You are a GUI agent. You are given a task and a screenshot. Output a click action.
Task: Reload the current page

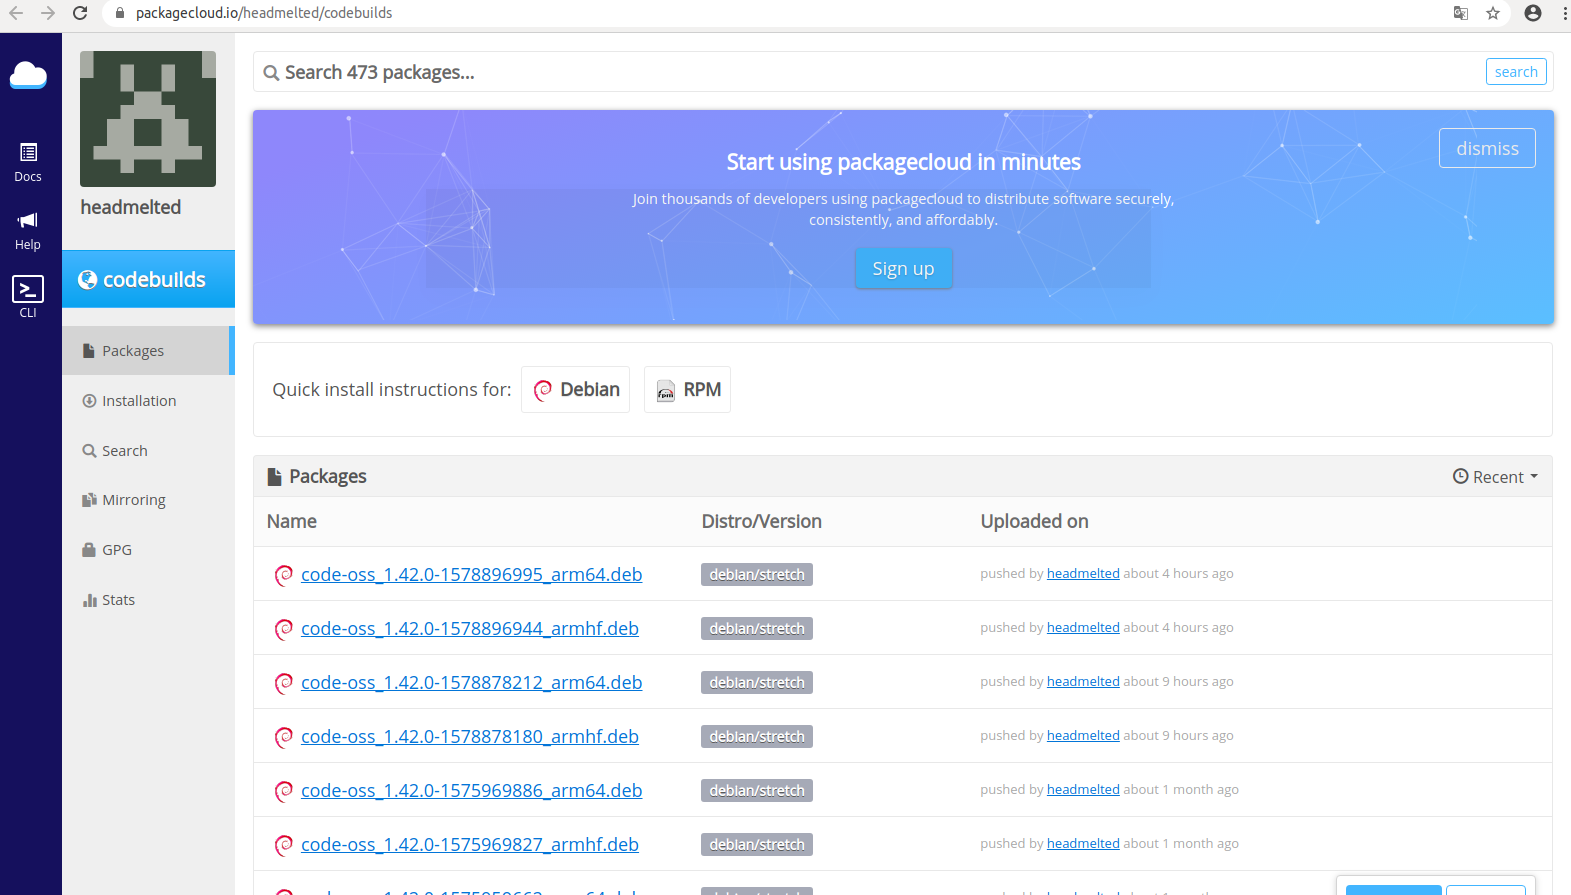point(80,13)
